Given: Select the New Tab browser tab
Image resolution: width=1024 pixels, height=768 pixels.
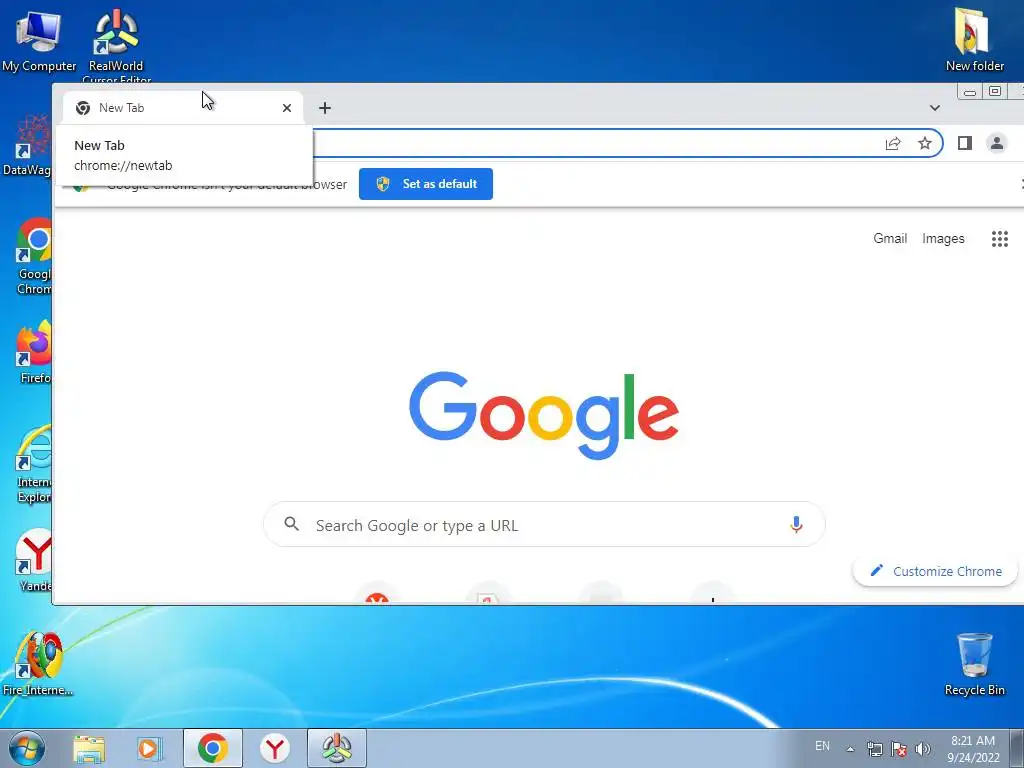Looking at the screenshot, I should tap(183, 108).
